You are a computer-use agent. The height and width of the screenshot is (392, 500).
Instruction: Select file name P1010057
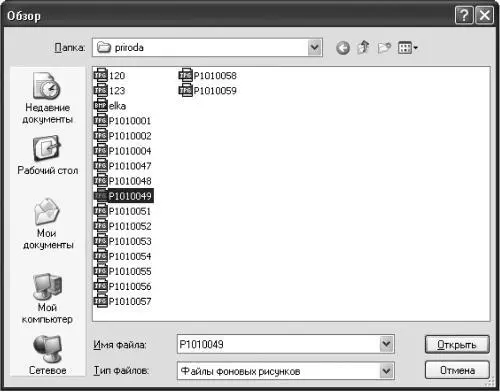tap(130, 301)
